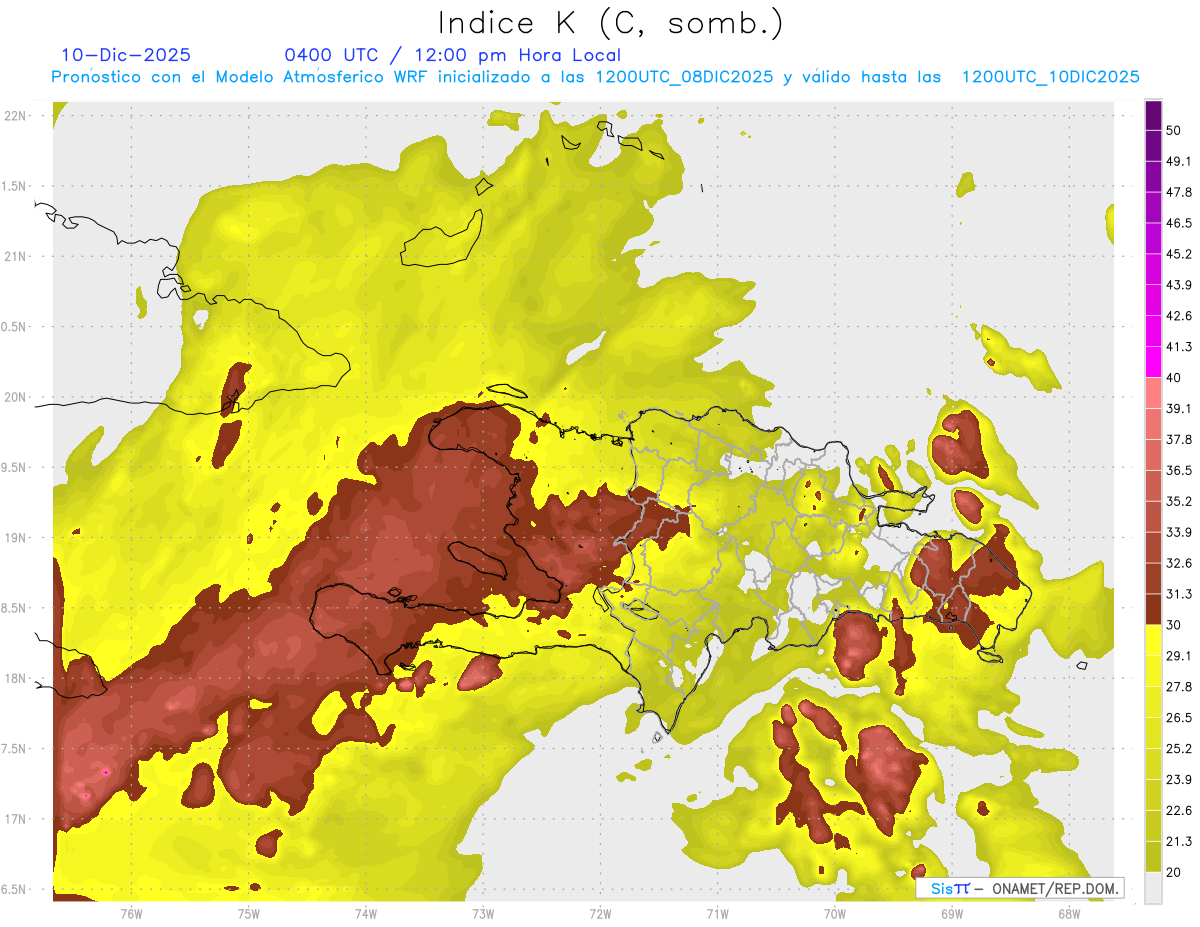Click legend value "29.1"
This screenshot has width=1200, height=927.
coord(1179,656)
